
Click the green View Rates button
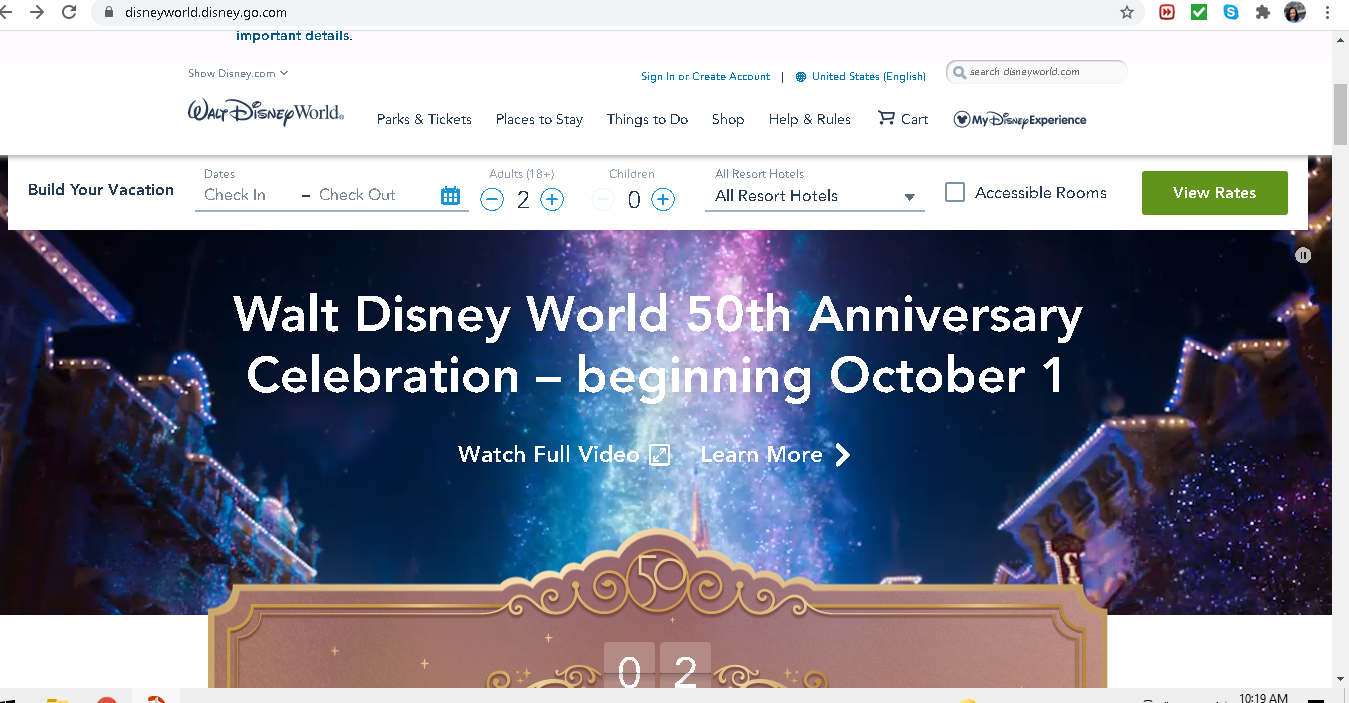(1214, 193)
